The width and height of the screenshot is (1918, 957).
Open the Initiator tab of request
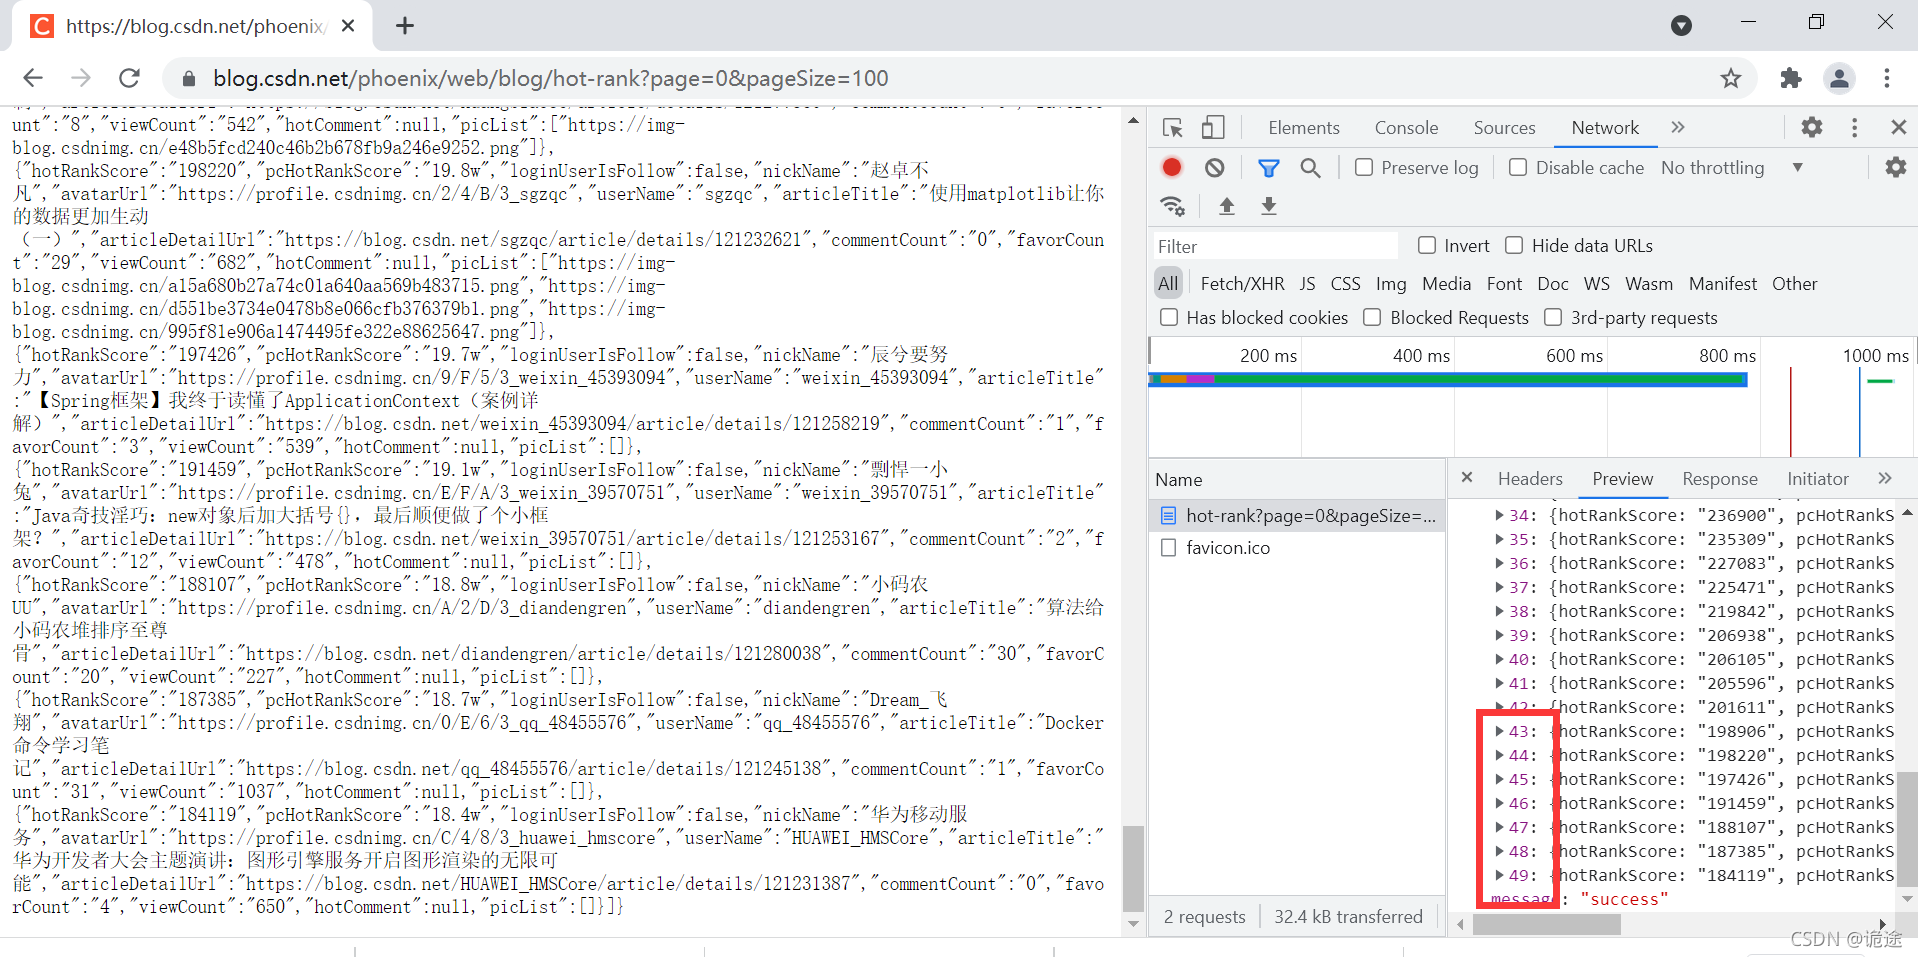point(1818,479)
